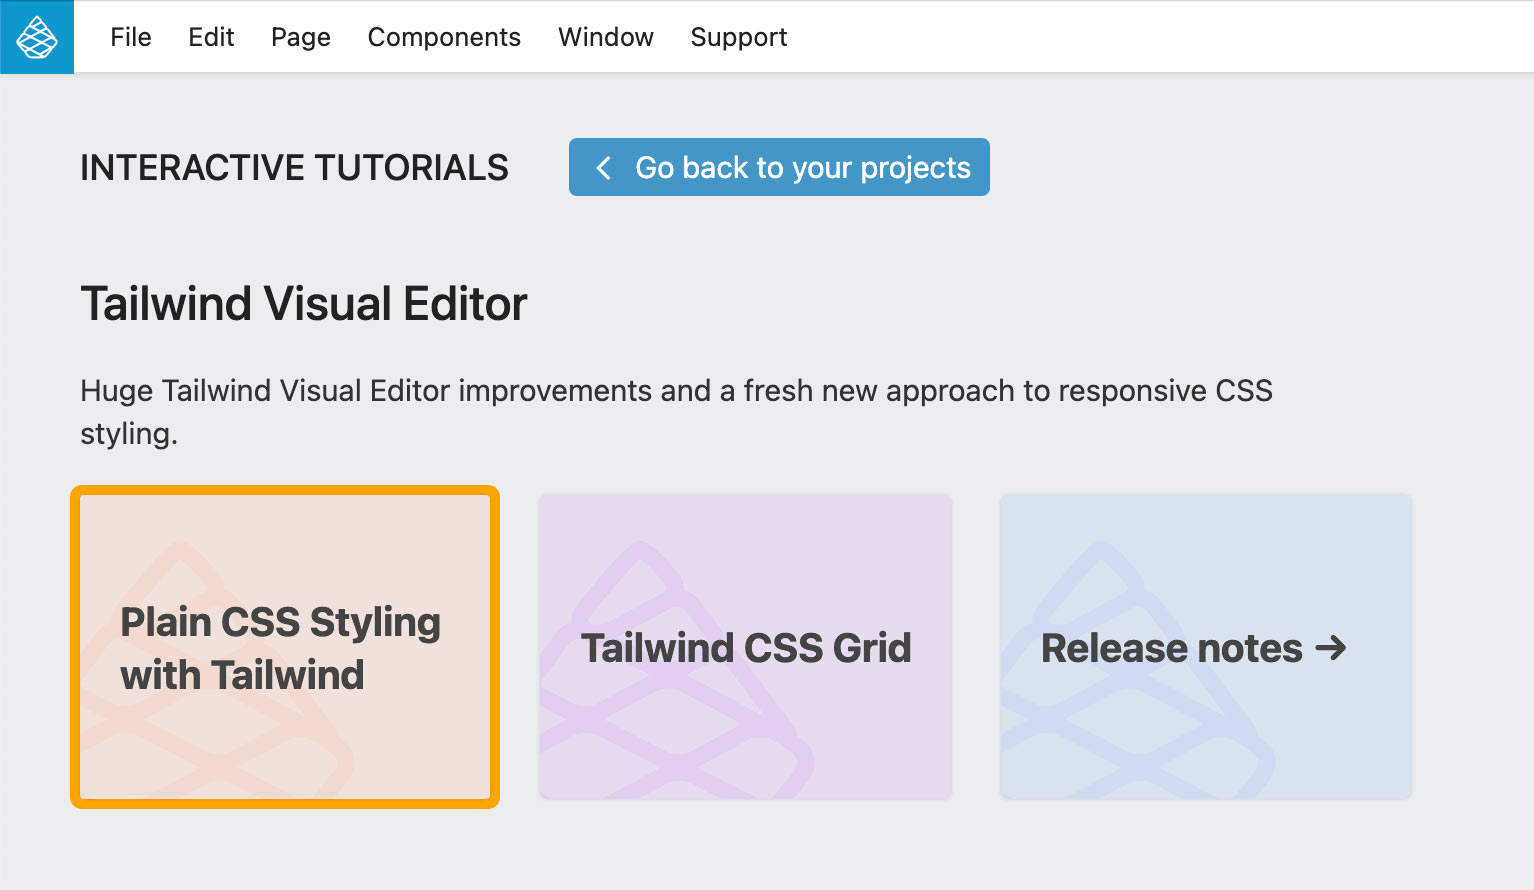
Task: Open the Window menu
Action: click(x=606, y=37)
